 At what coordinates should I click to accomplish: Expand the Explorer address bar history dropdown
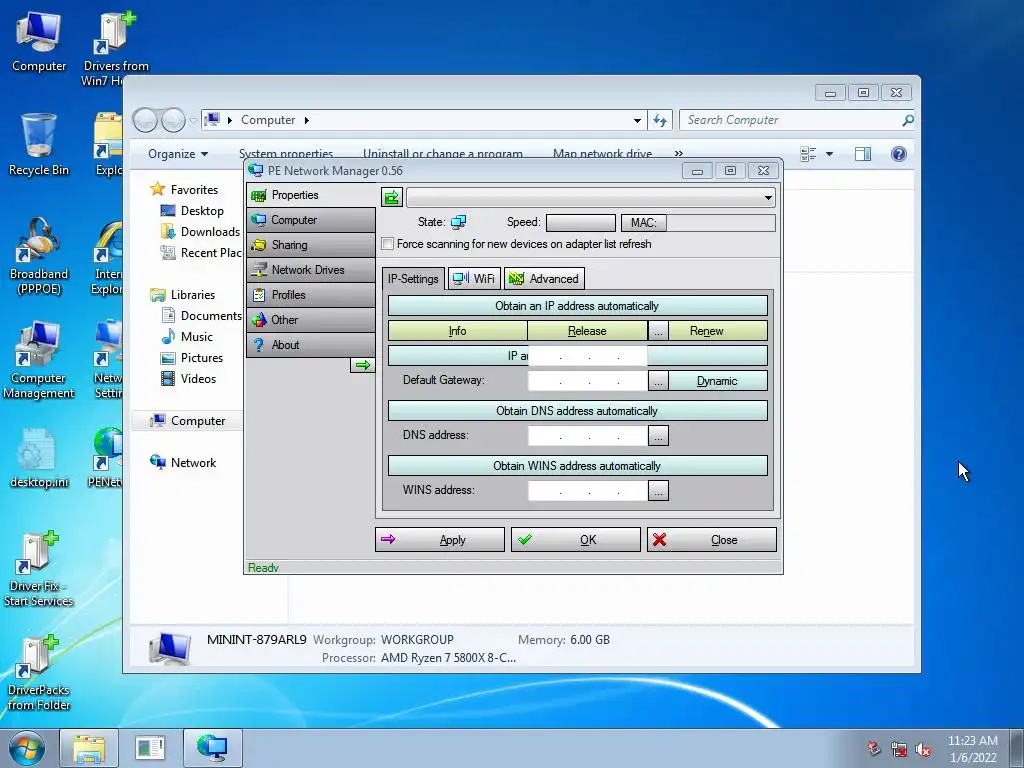[637, 121]
